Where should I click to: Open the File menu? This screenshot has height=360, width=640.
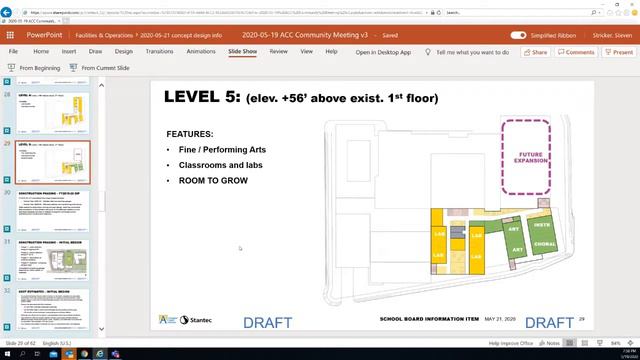(x=13, y=51)
